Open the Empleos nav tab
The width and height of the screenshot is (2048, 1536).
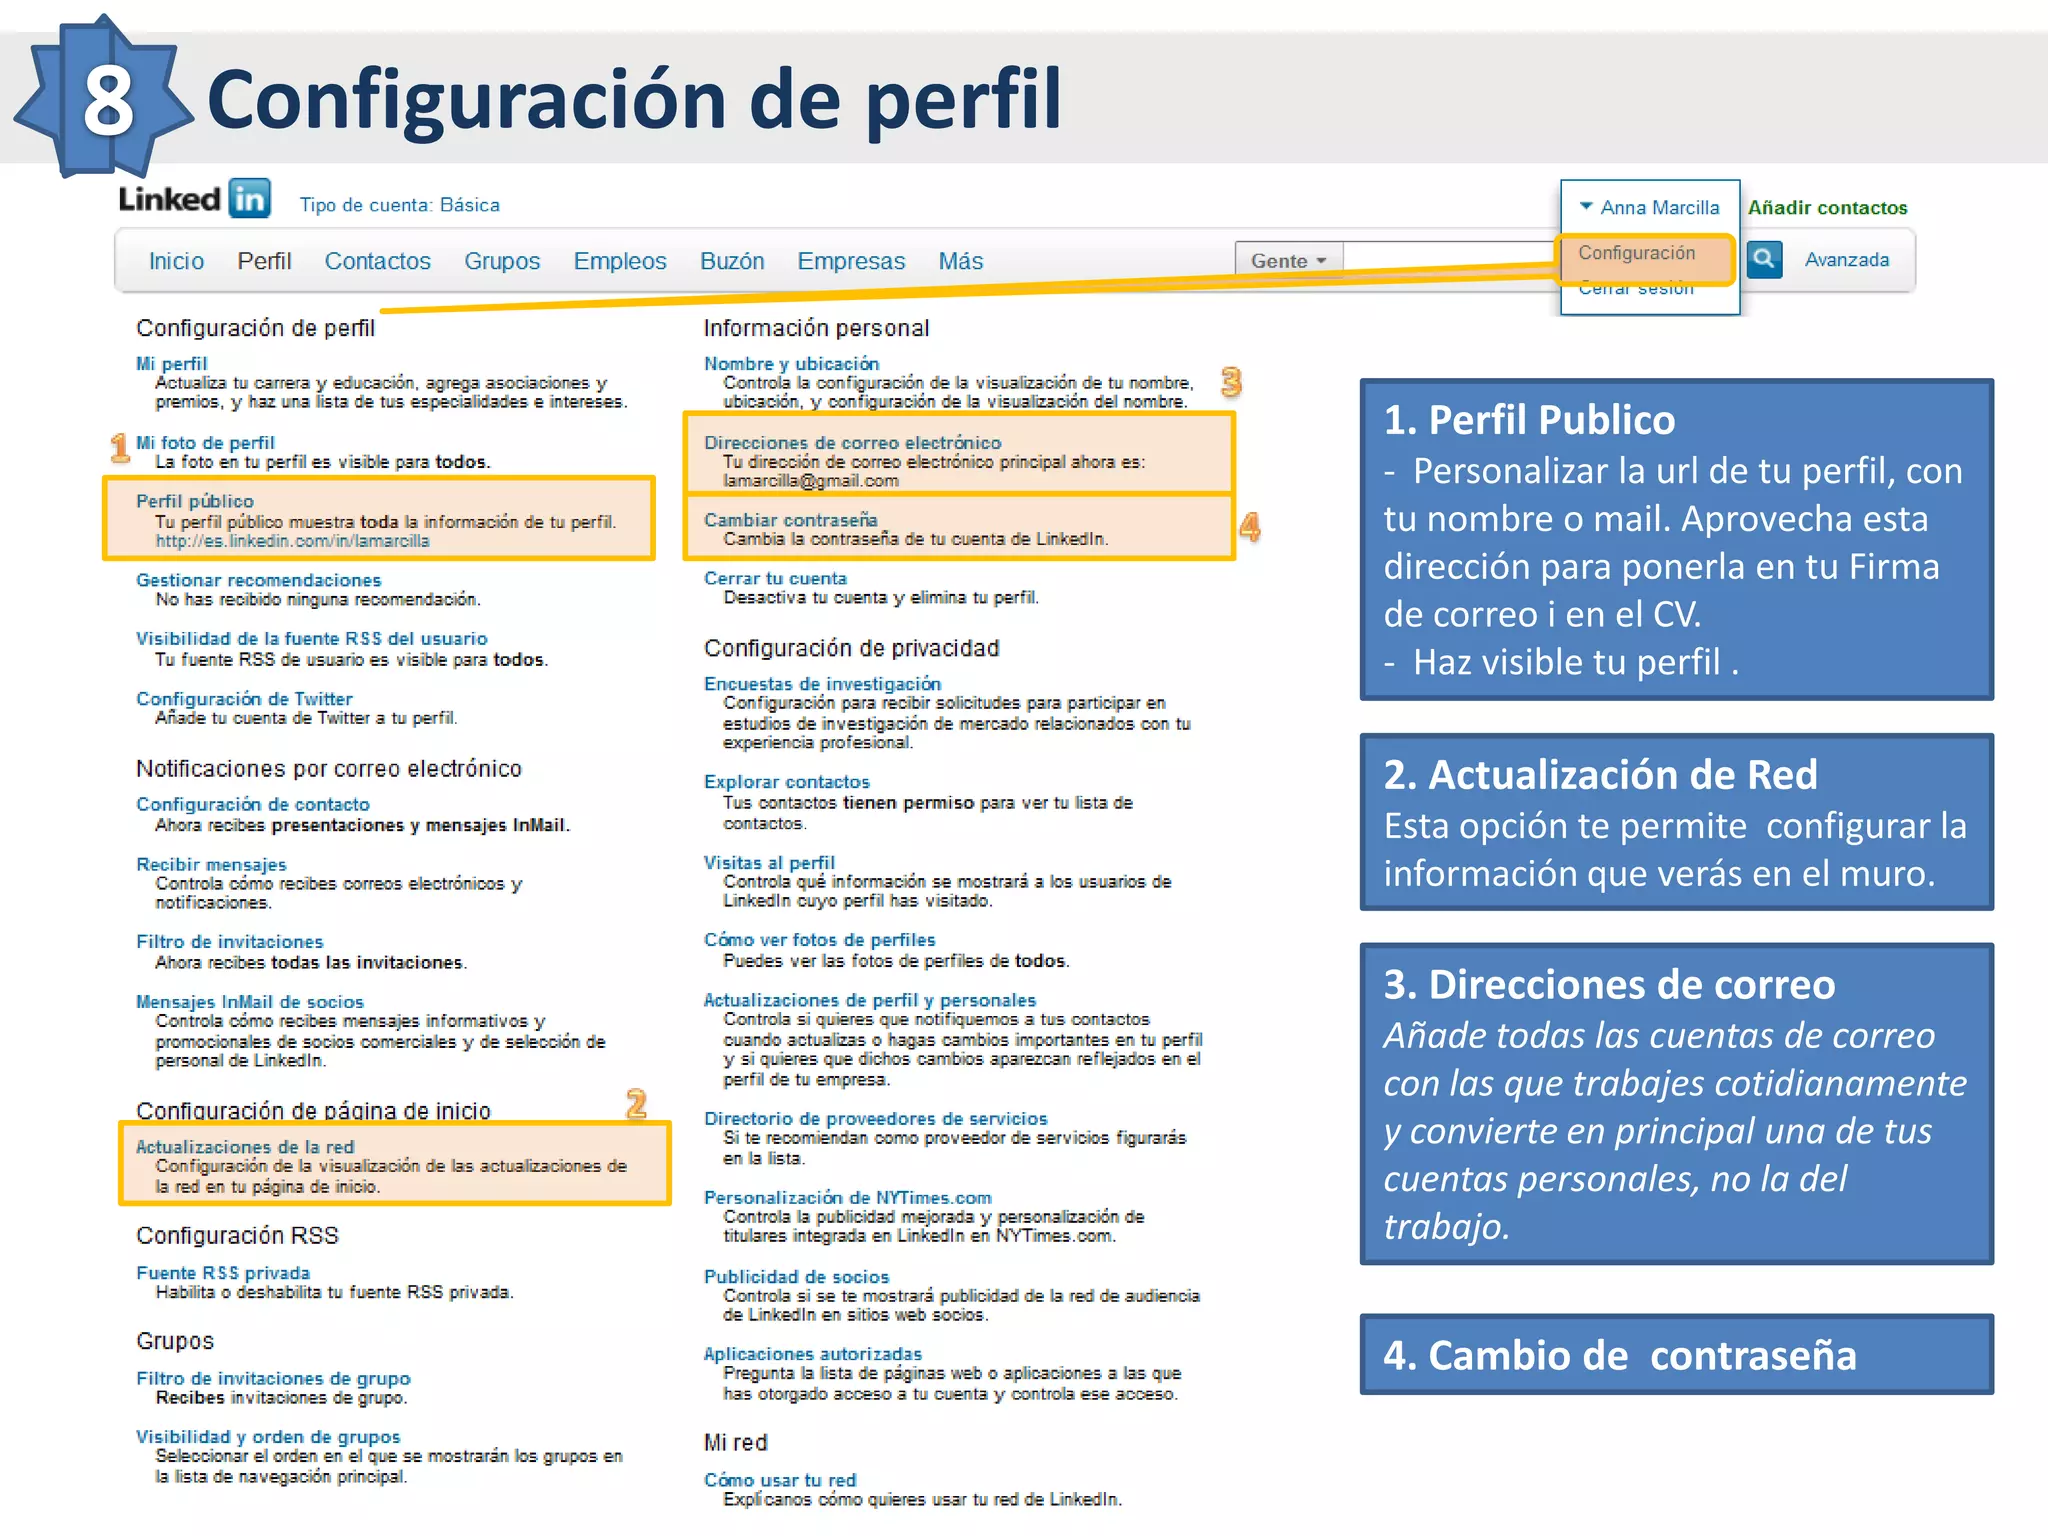tap(620, 261)
